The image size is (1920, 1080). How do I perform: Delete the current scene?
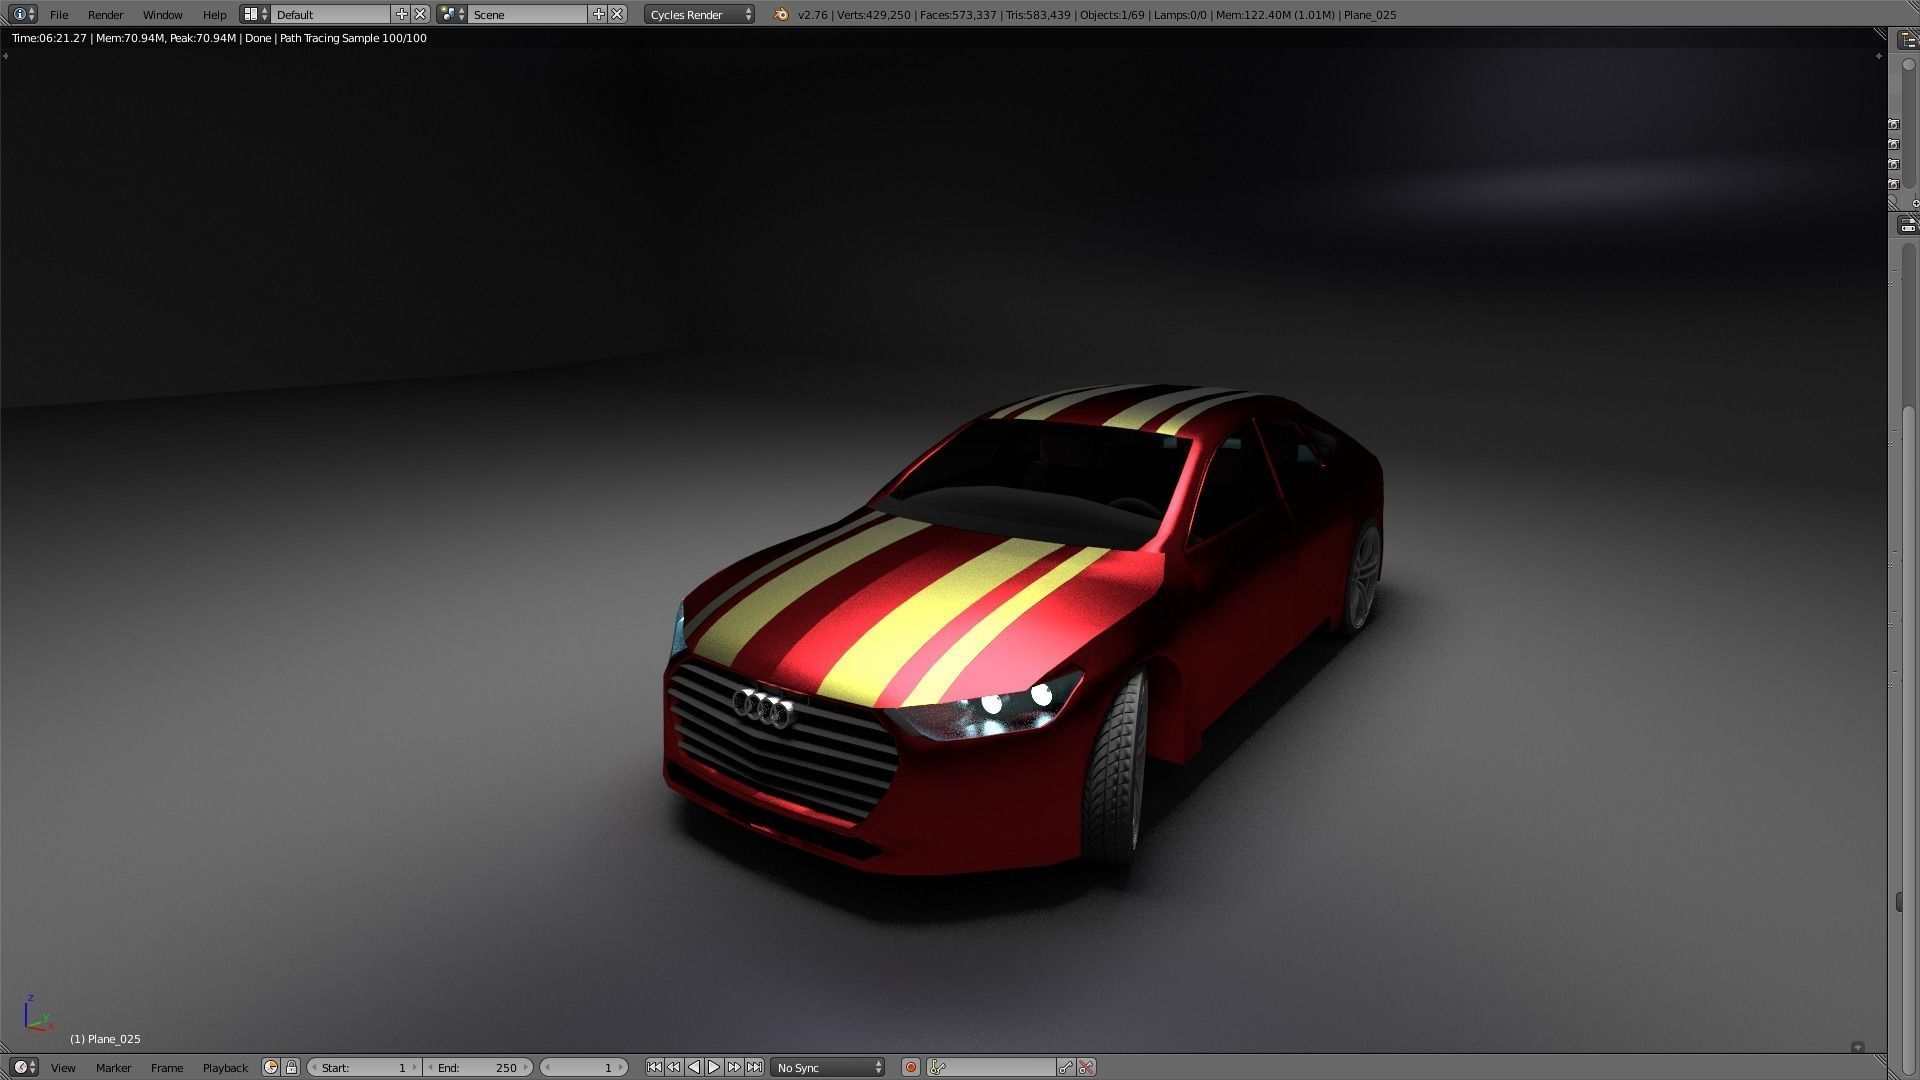[617, 14]
